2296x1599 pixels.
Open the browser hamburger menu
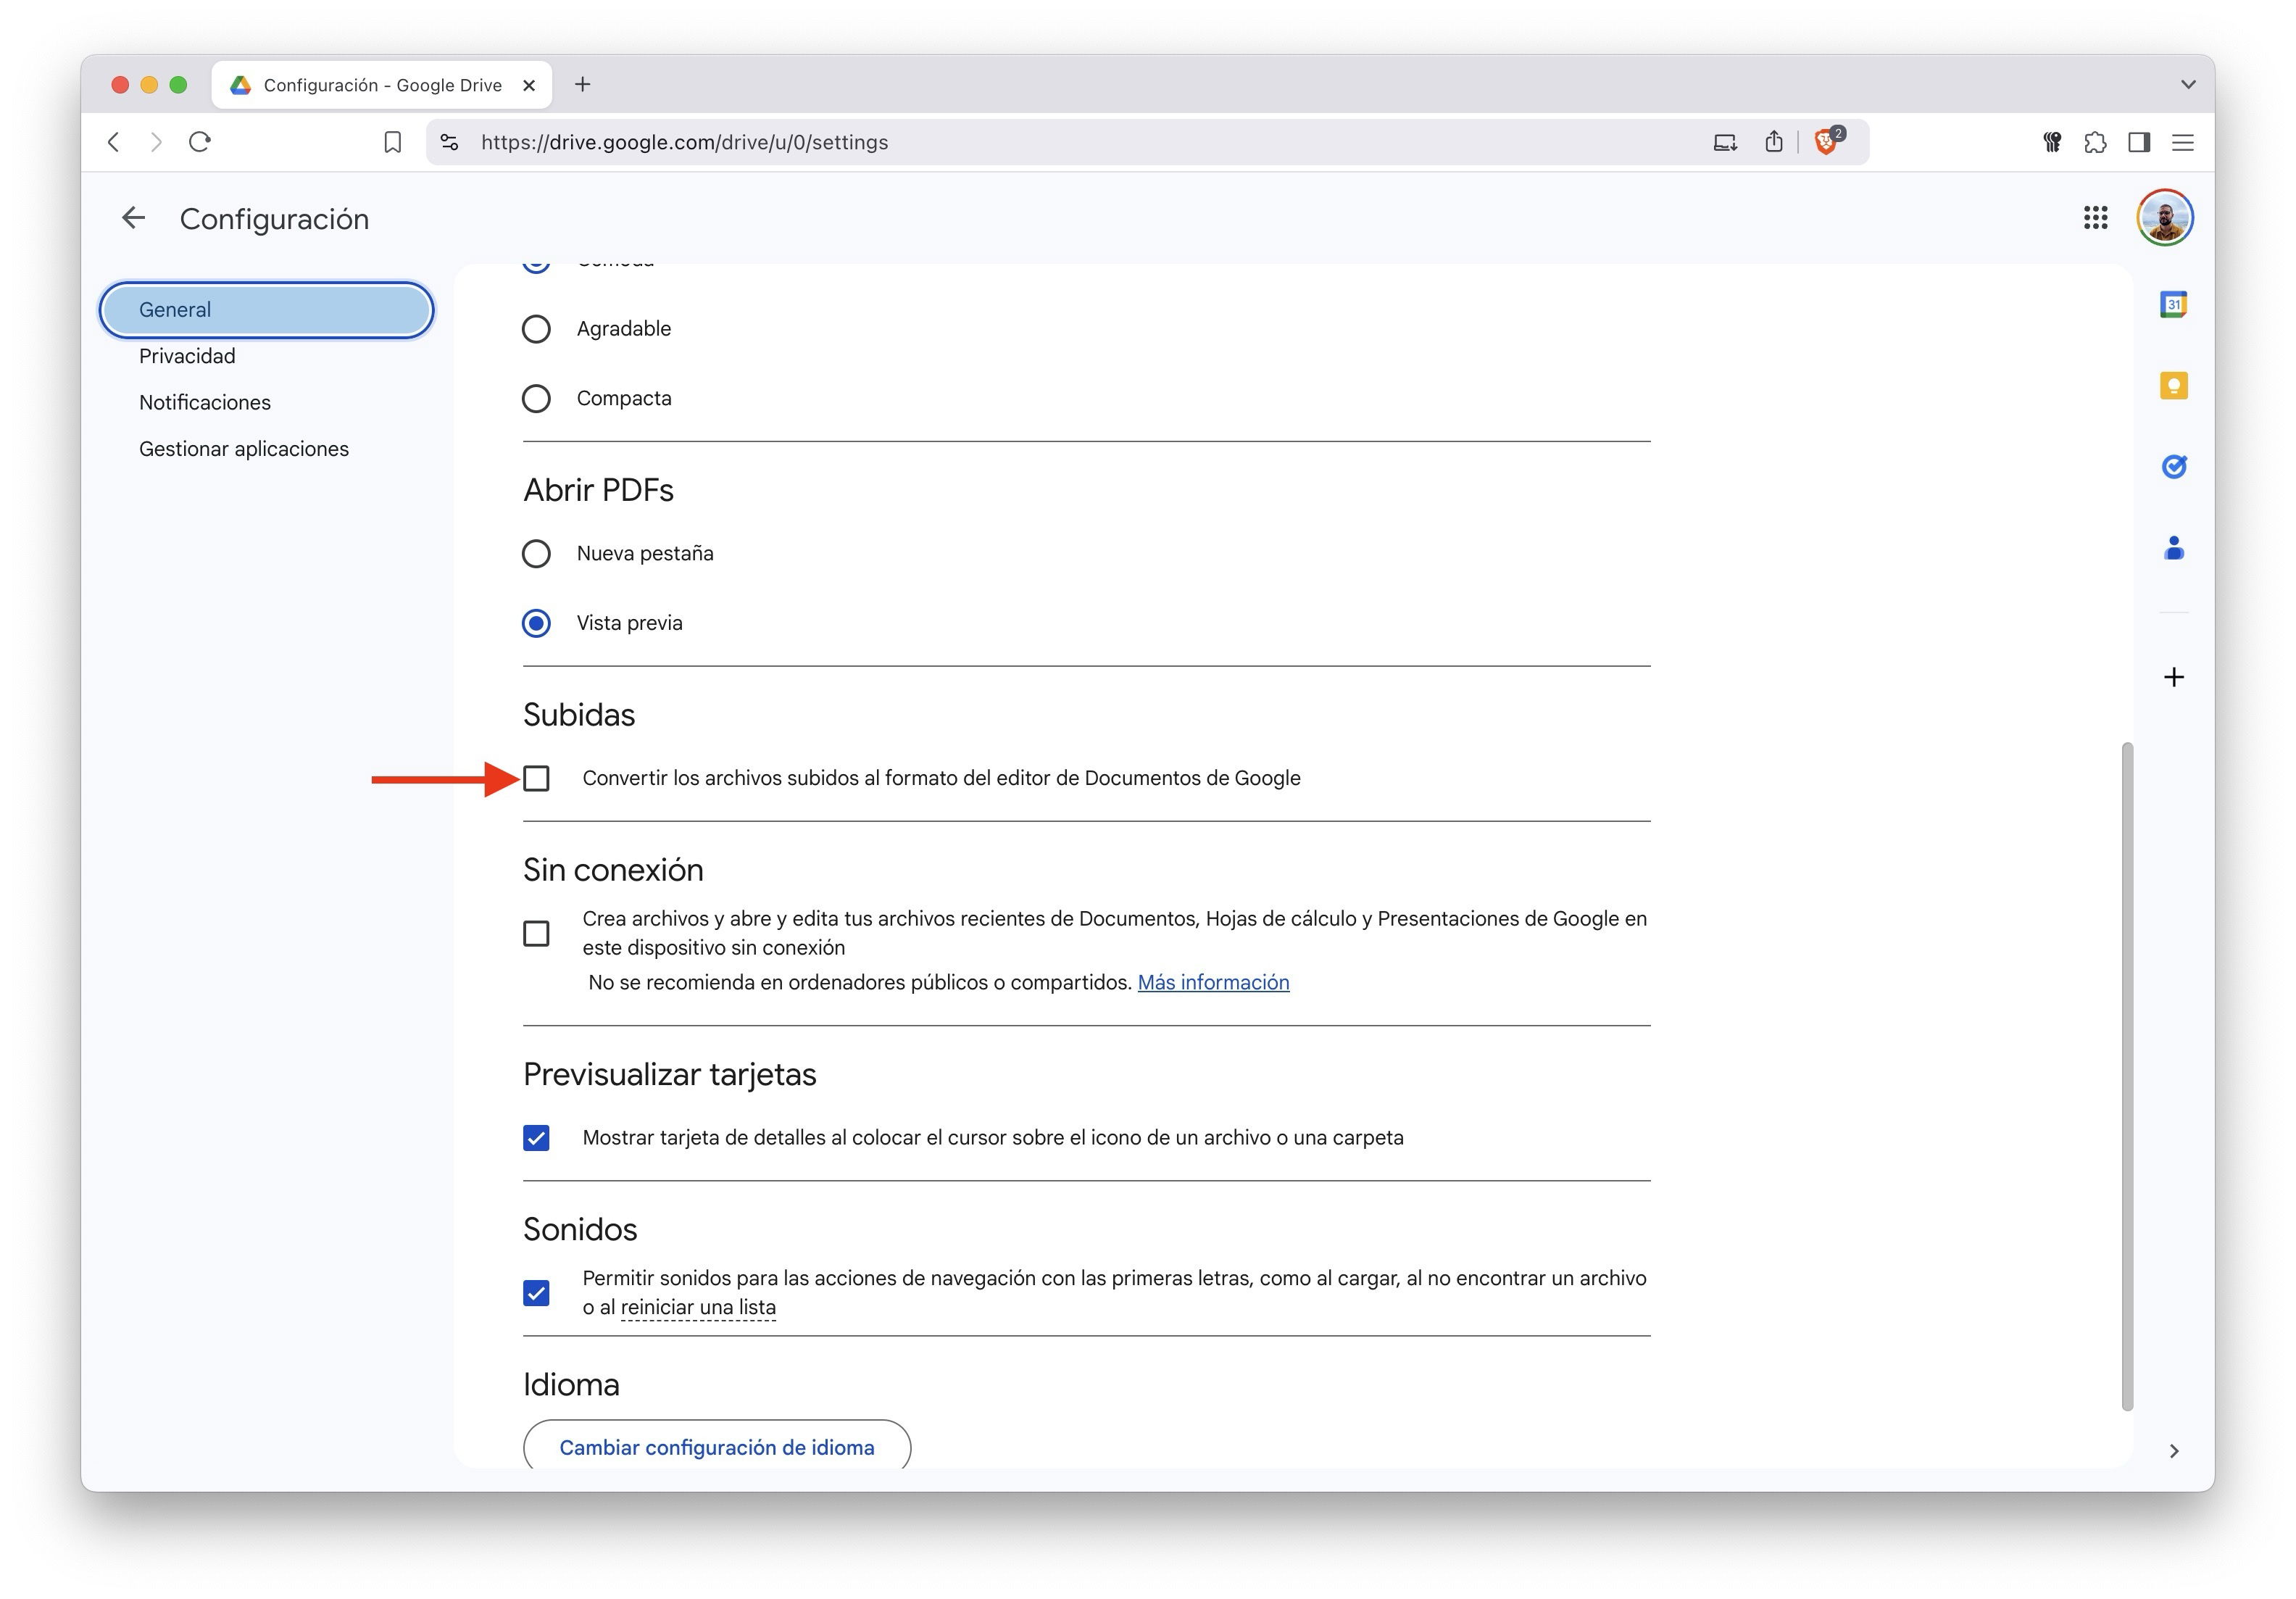tap(2182, 142)
